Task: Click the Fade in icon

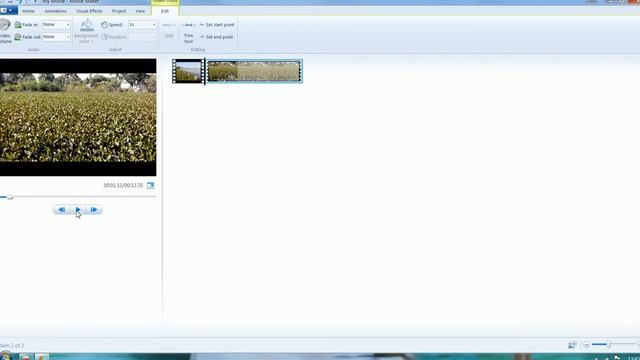Action: tap(18, 25)
